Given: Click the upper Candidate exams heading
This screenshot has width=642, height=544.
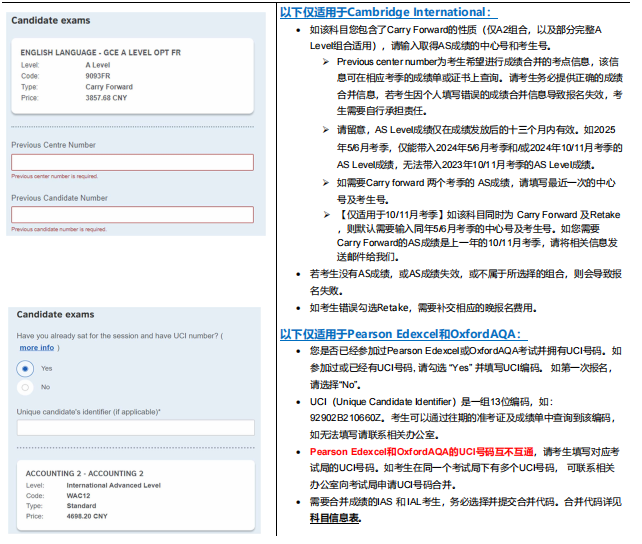Looking at the screenshot, I should [x=51, y=20].
